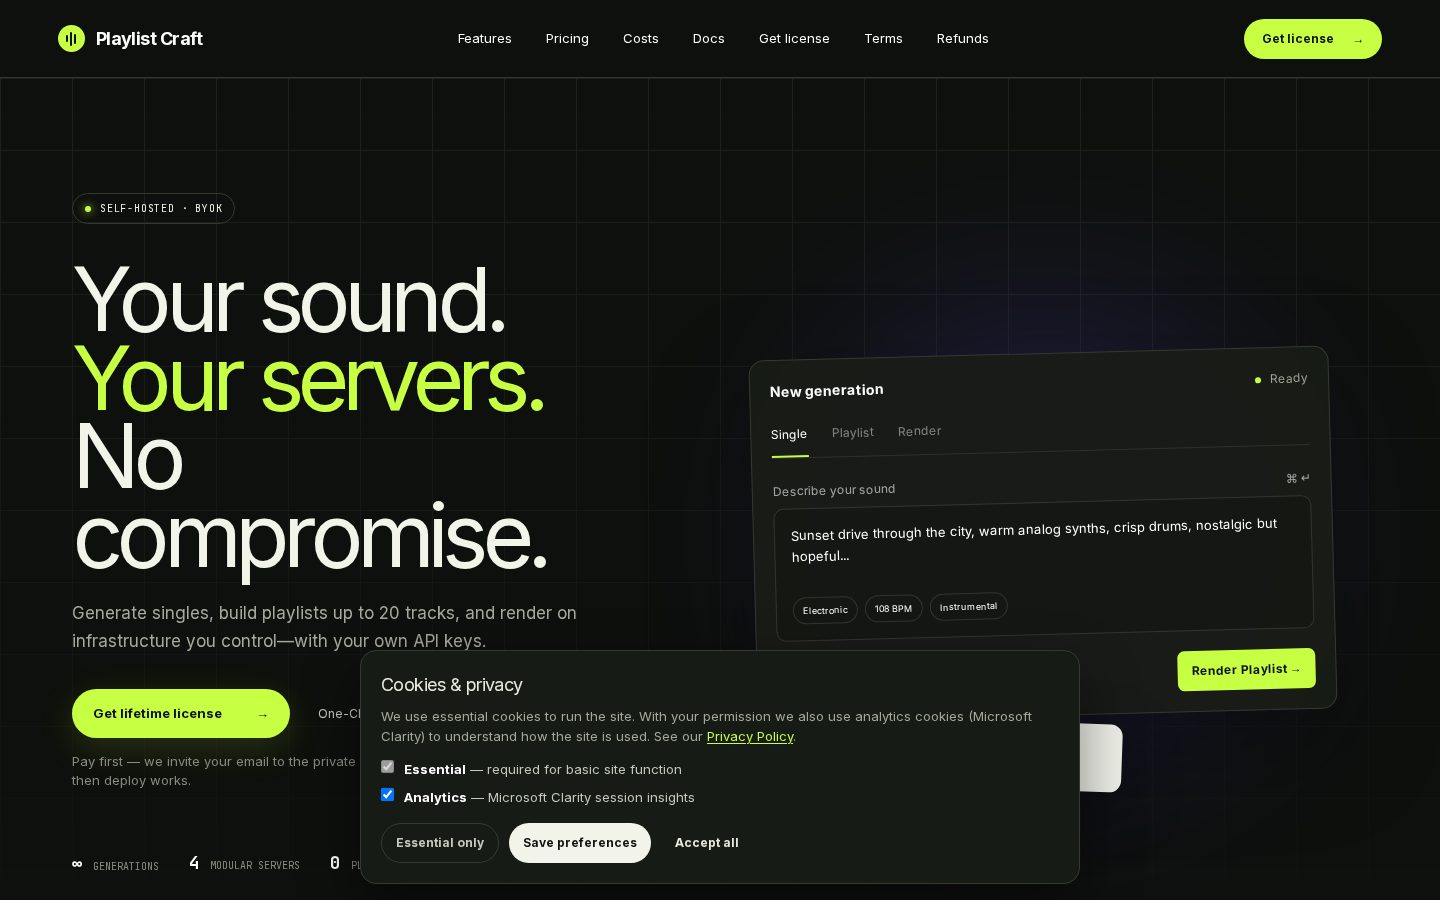Focus the Describe your sound text box

tap(1044, 568)
